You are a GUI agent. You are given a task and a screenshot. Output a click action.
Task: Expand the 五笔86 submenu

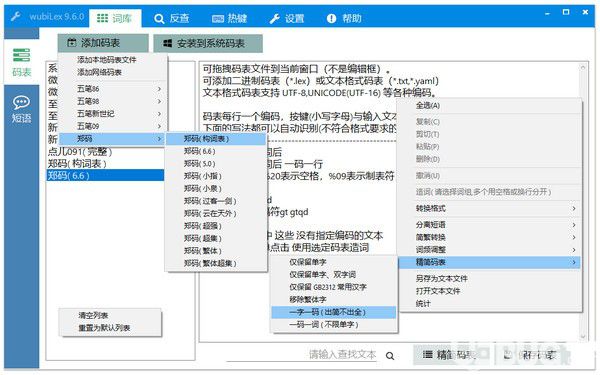tap(112, 89)
